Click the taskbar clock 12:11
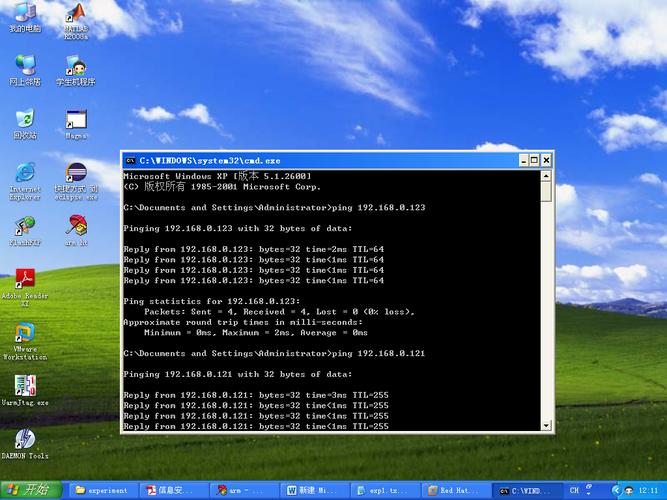Image resolution: width=667 pixels, height=500 pixels. tap(648, 490)
